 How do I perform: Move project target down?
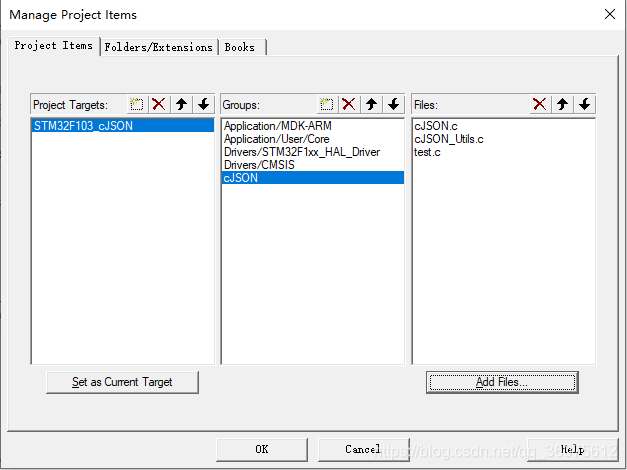coord(204,104)
